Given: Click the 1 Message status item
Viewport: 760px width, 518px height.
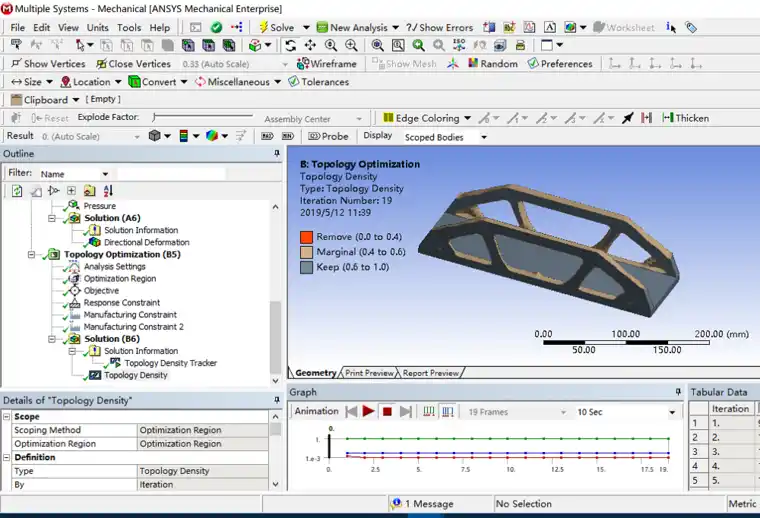Looking at the screenshot, I should (x=423, y=504).
